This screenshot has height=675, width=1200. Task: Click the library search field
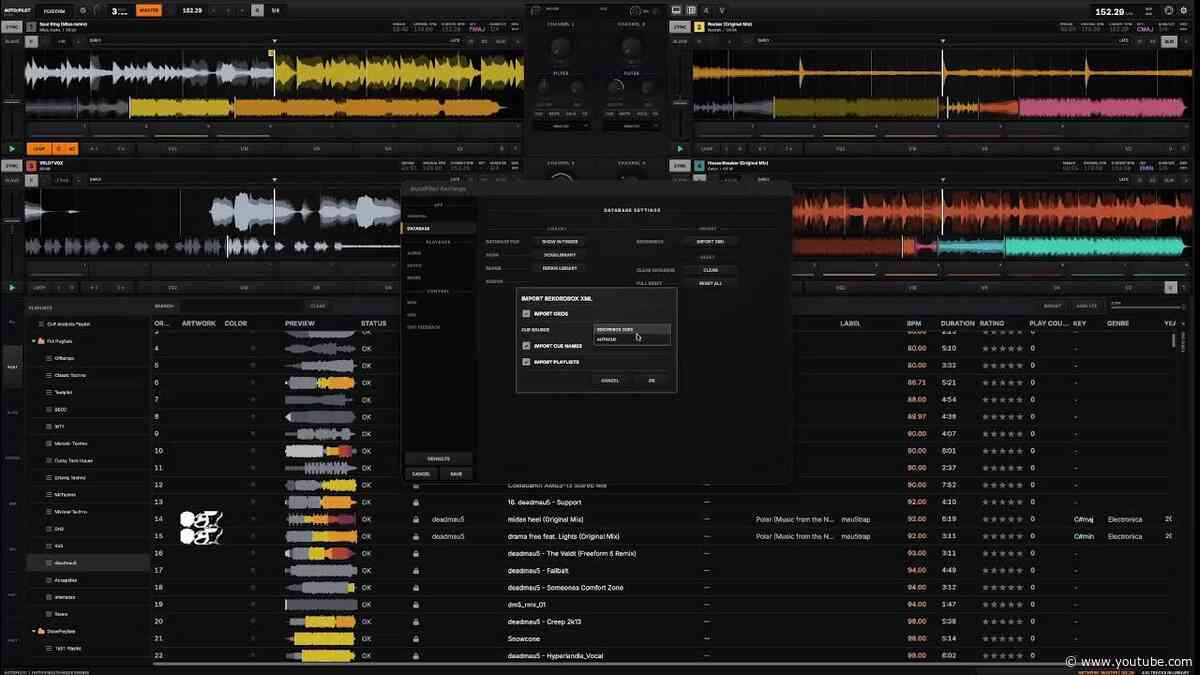[x=240, y=306]
